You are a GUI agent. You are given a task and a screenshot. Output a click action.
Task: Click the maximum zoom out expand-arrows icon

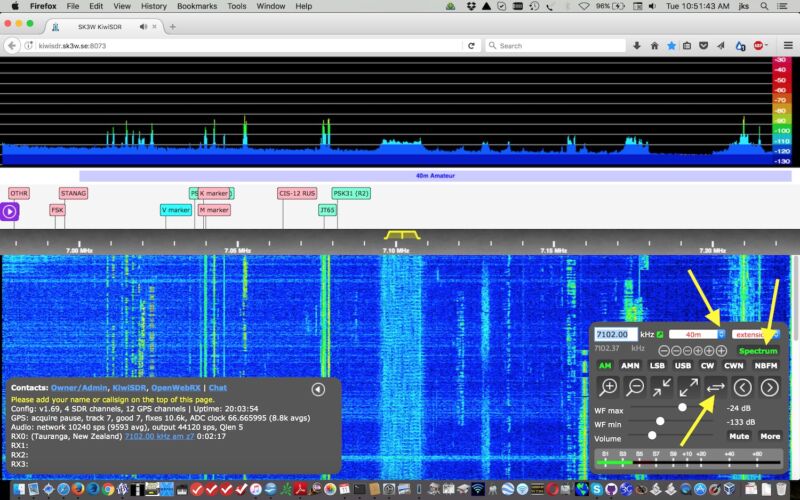689,387
